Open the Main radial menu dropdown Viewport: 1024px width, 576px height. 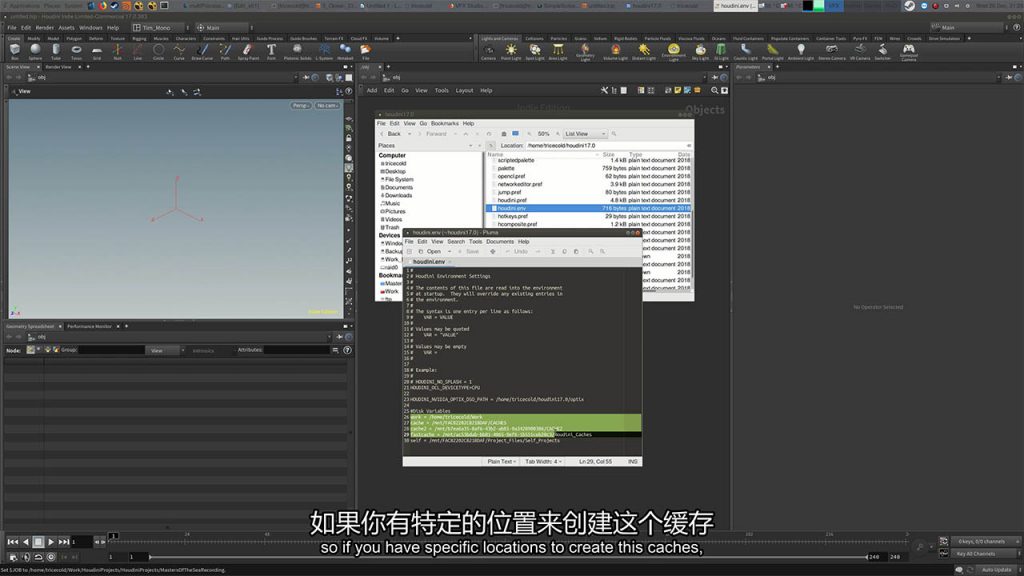click(222, 27)
